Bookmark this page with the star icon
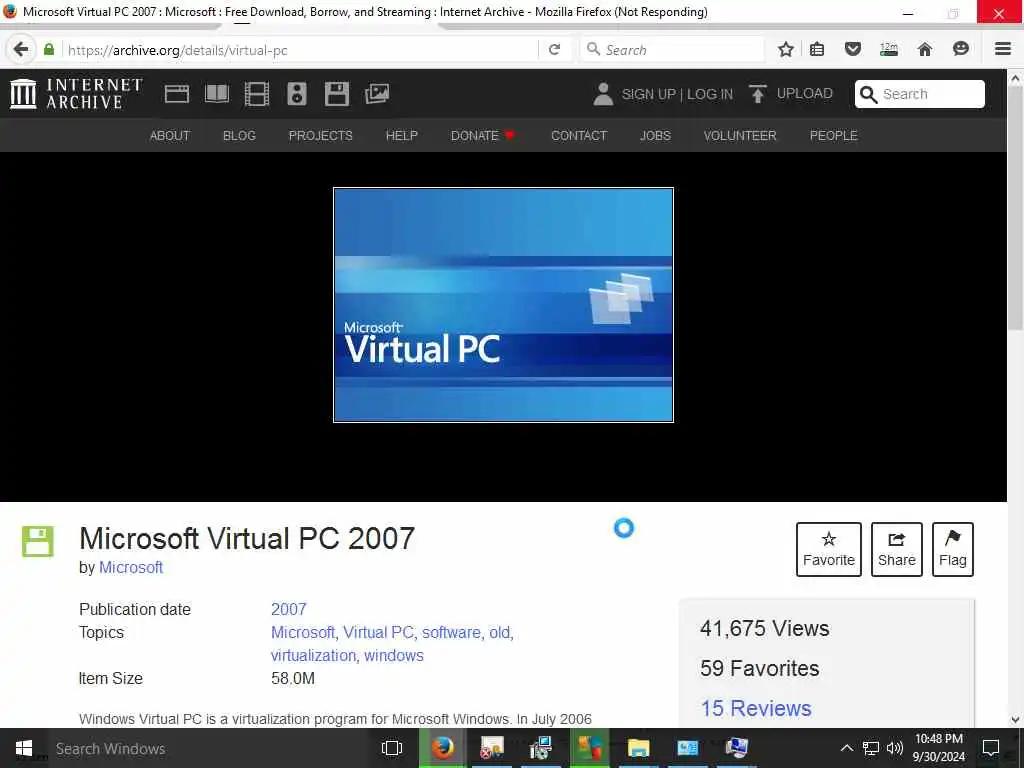 (786, 49)
